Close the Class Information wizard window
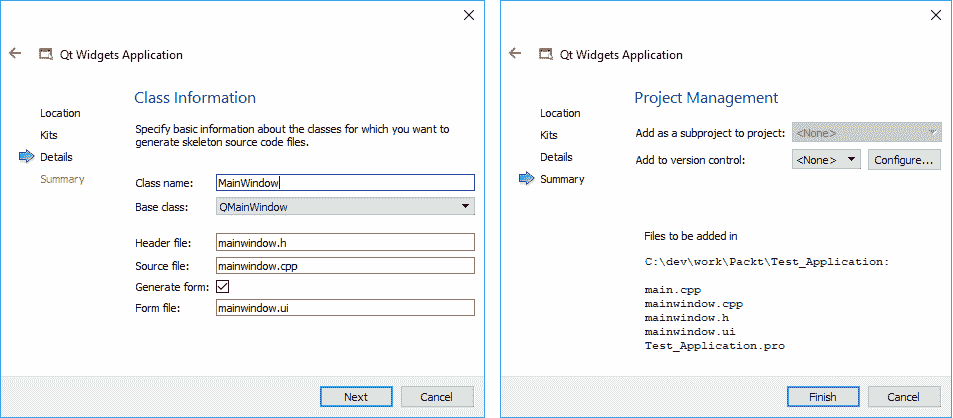This screenshot has width=953, height=418. [x=469, y=15]
